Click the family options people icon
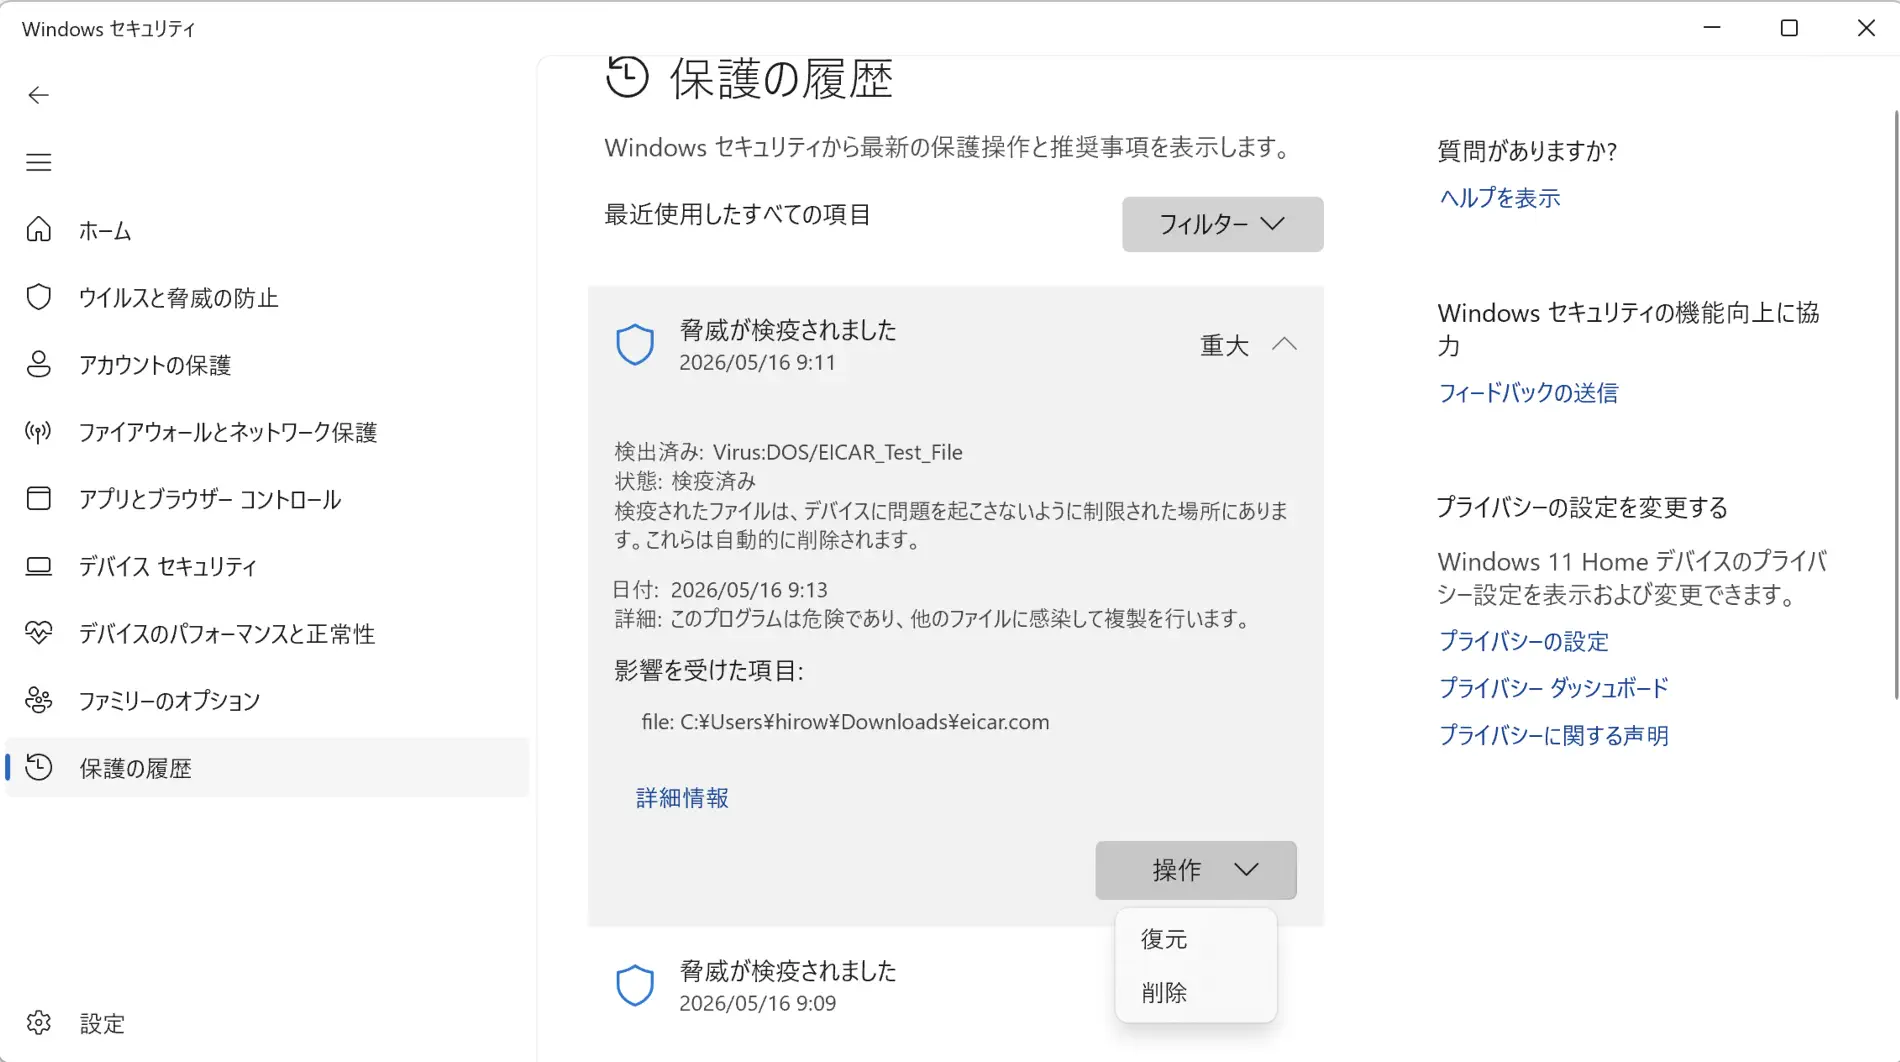This screenshot has width=1900, height=1062. (38, 700)
